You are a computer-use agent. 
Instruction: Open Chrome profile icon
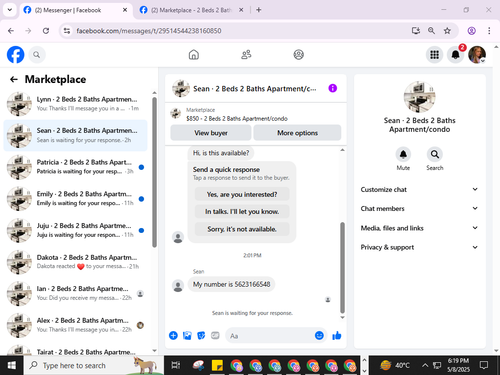click(x=472, y=31)
